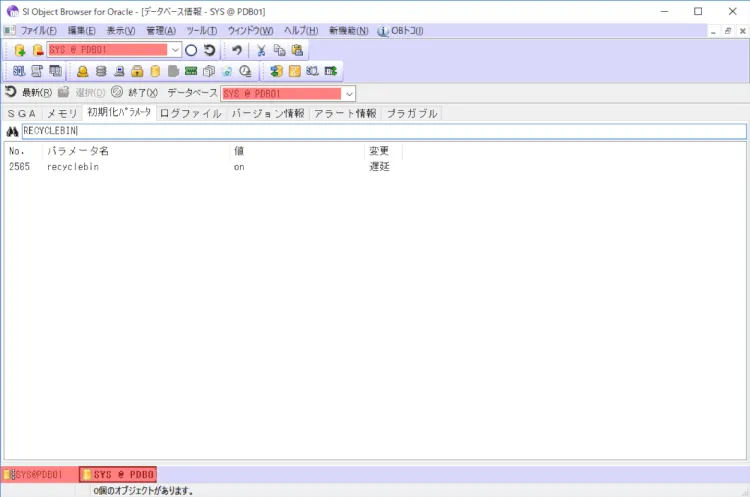Click the undo arrow icon
The height and width of the screenshot is (497, 750).
[237, 50]
